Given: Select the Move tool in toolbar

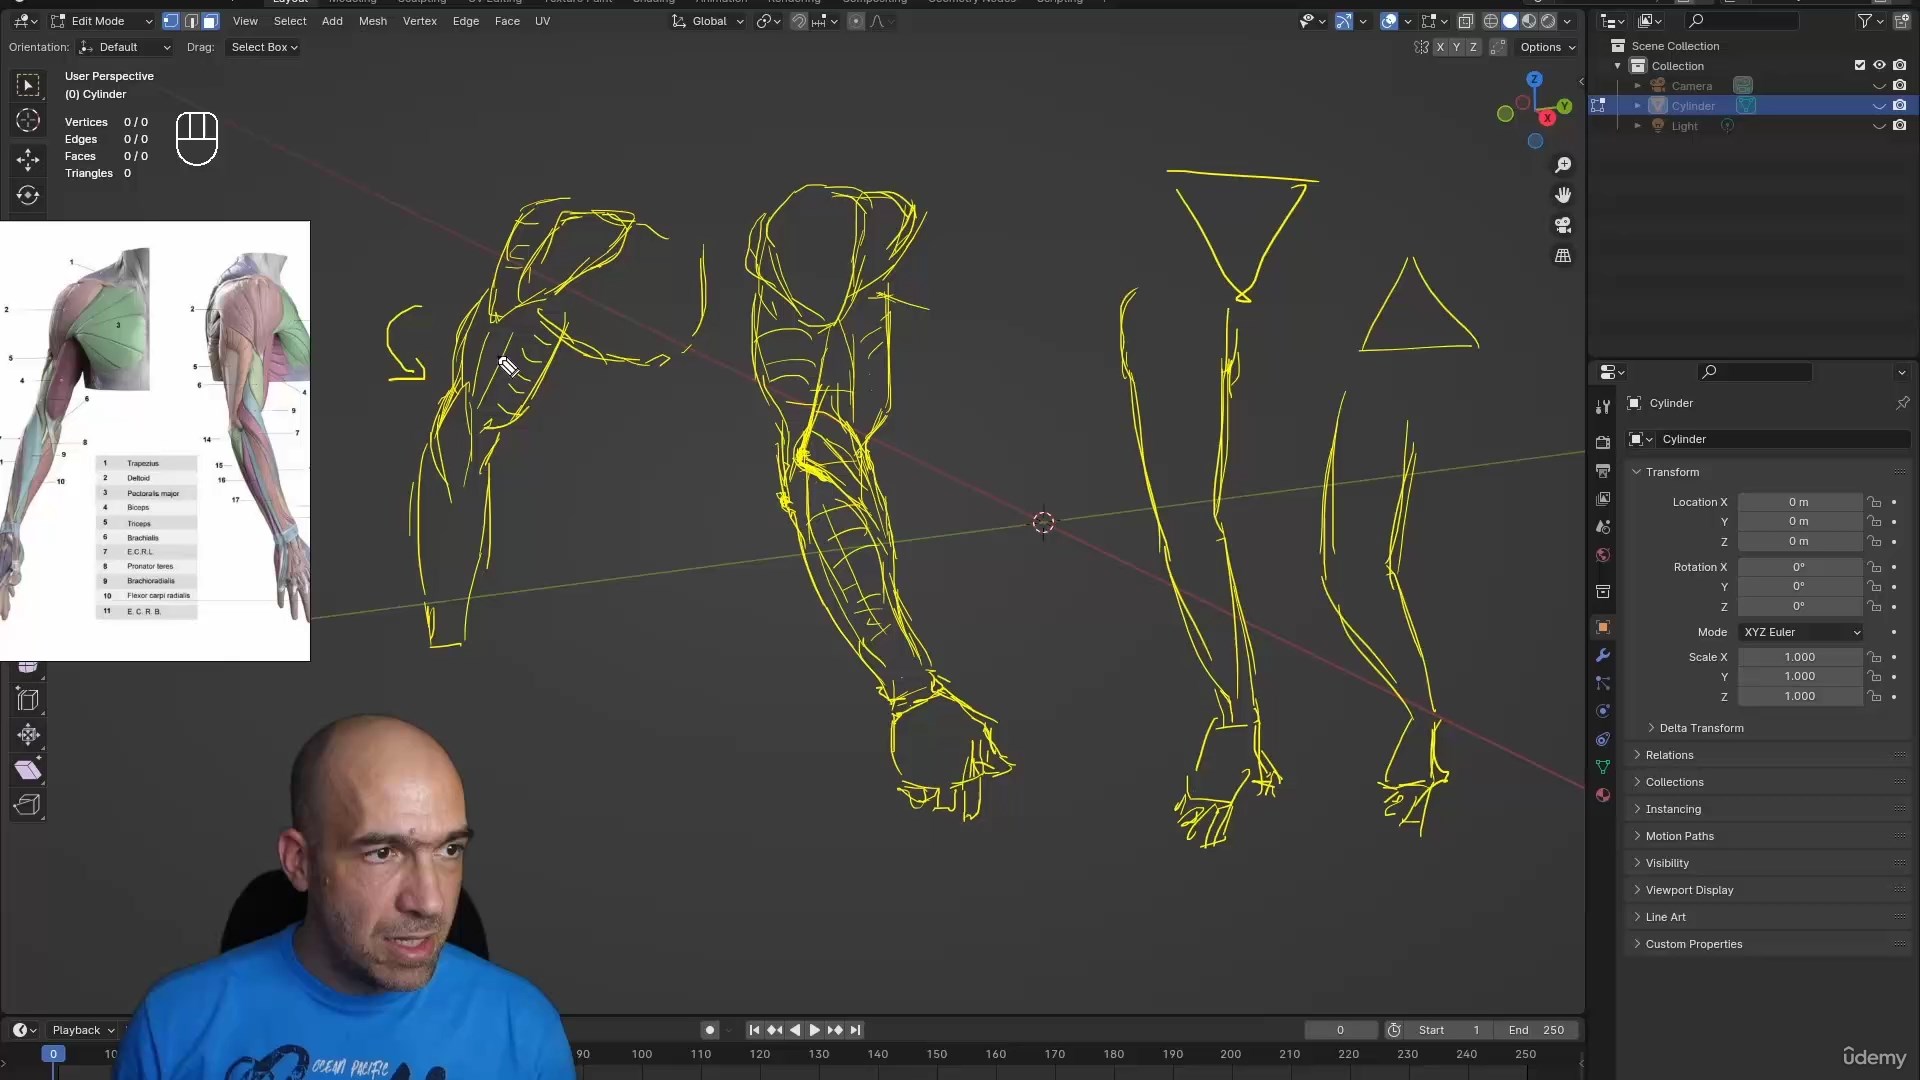Looking at the screenshot, I should [x=28, y=159].
